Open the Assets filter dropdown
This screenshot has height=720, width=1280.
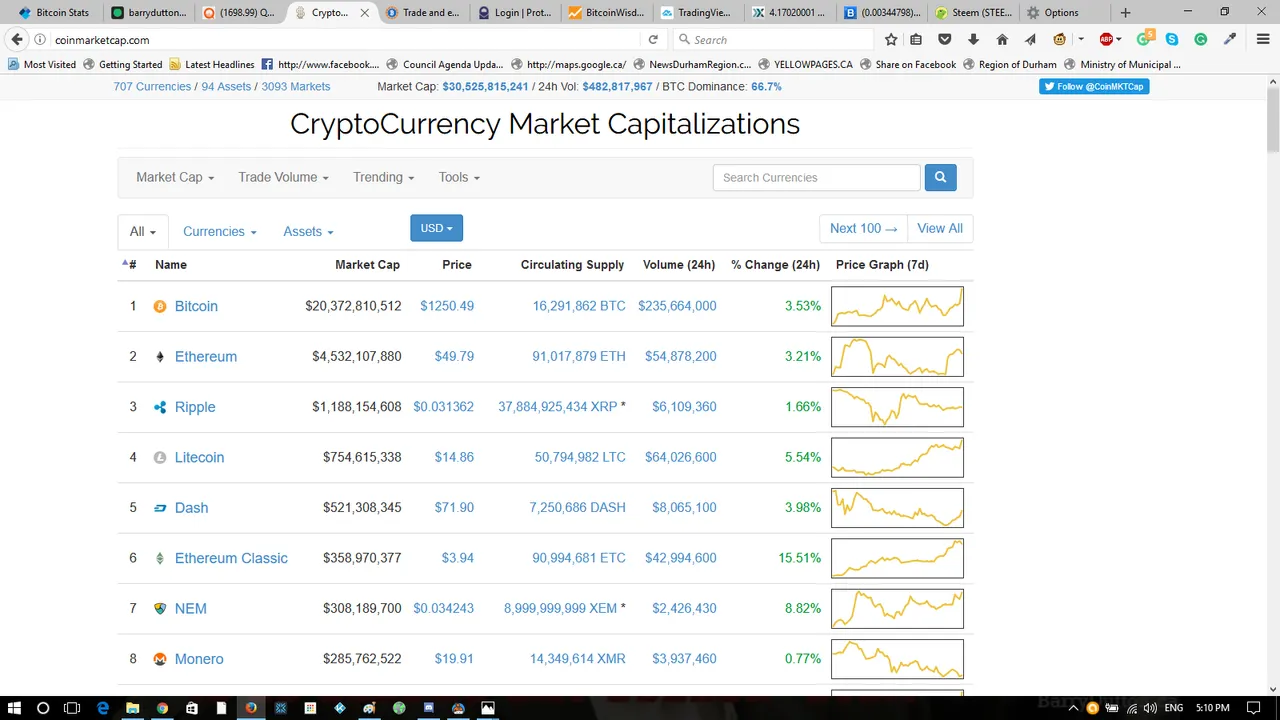308,231
